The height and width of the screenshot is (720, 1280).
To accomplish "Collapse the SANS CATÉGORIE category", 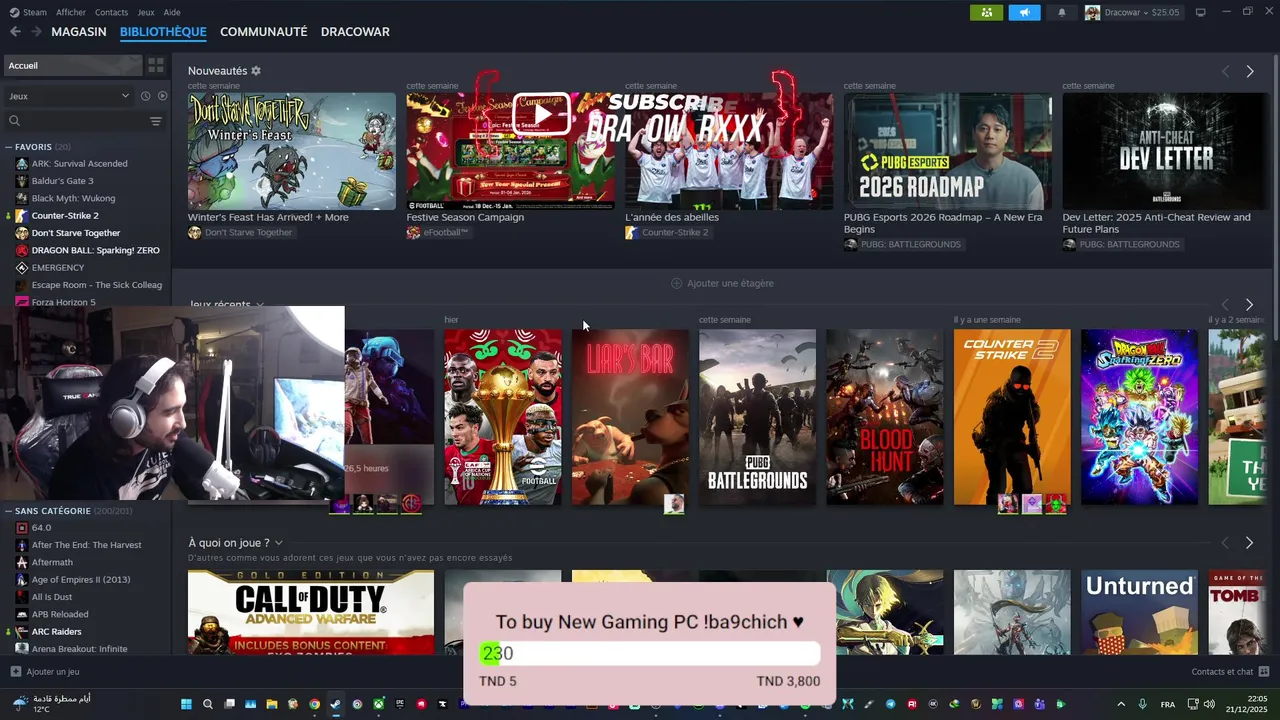I will [8, 511].
